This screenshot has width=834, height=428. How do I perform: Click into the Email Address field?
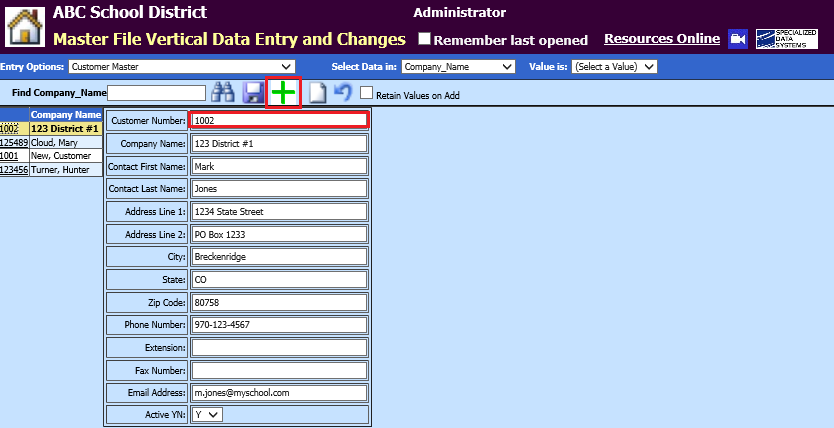(279, 392)
